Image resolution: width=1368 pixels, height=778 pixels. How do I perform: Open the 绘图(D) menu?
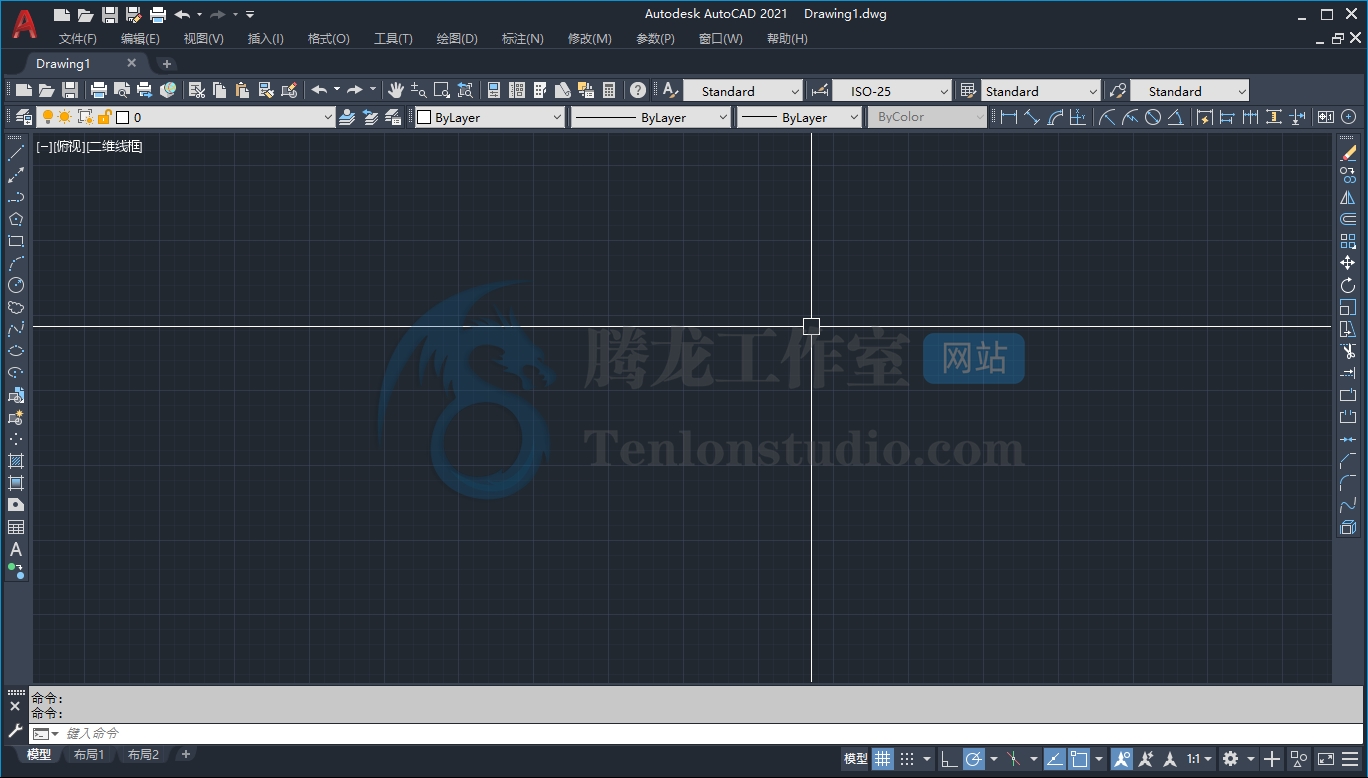(x=457, y=39)
